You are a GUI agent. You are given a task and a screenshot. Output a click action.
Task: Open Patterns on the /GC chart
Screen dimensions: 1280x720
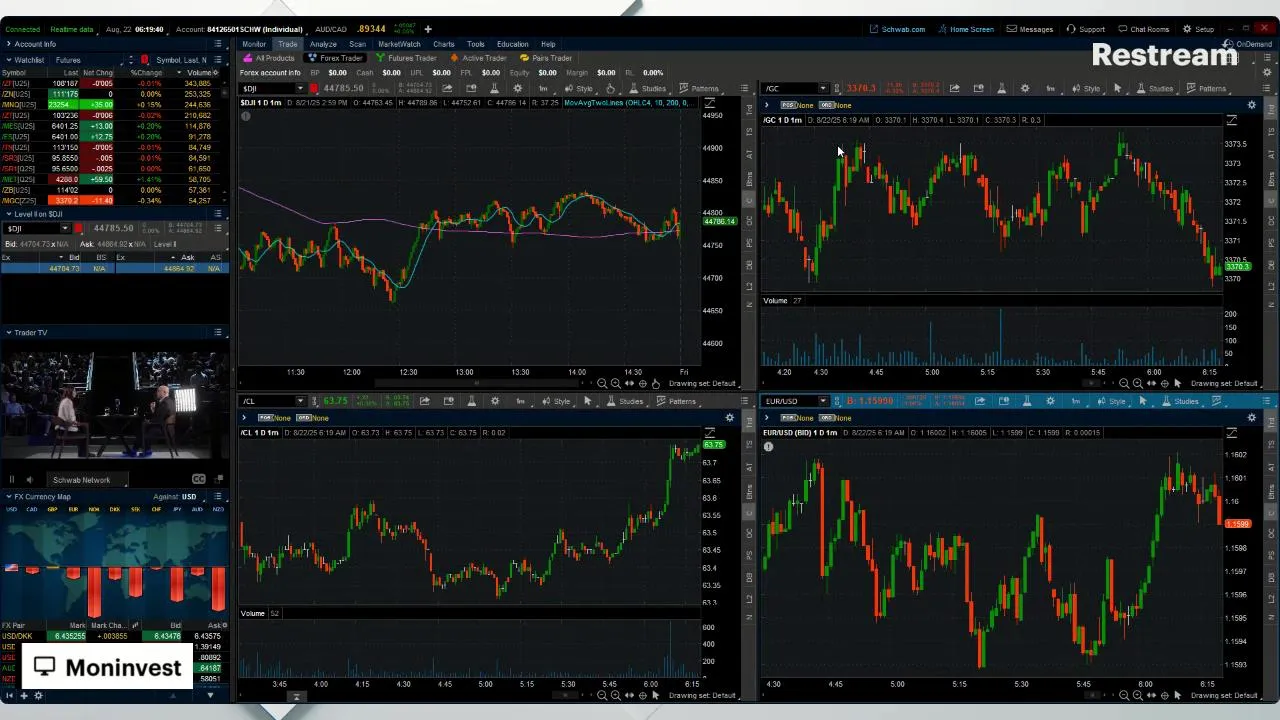coord(1207,88)
